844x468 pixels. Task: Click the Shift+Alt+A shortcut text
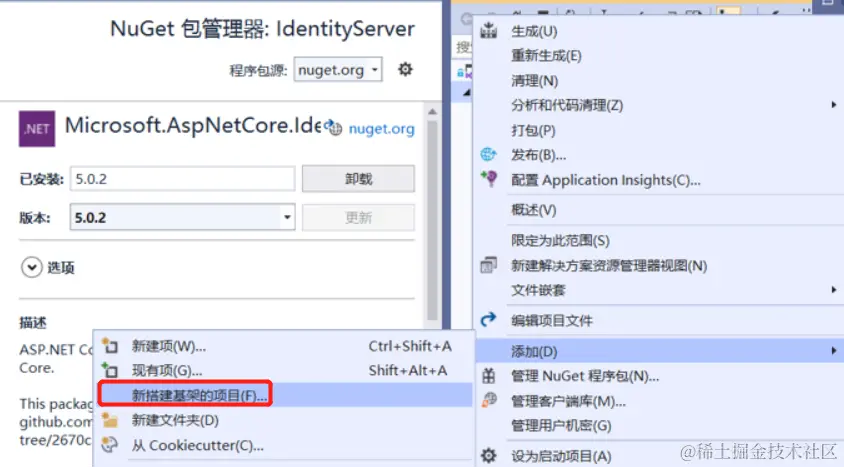[x=407, y=370]
